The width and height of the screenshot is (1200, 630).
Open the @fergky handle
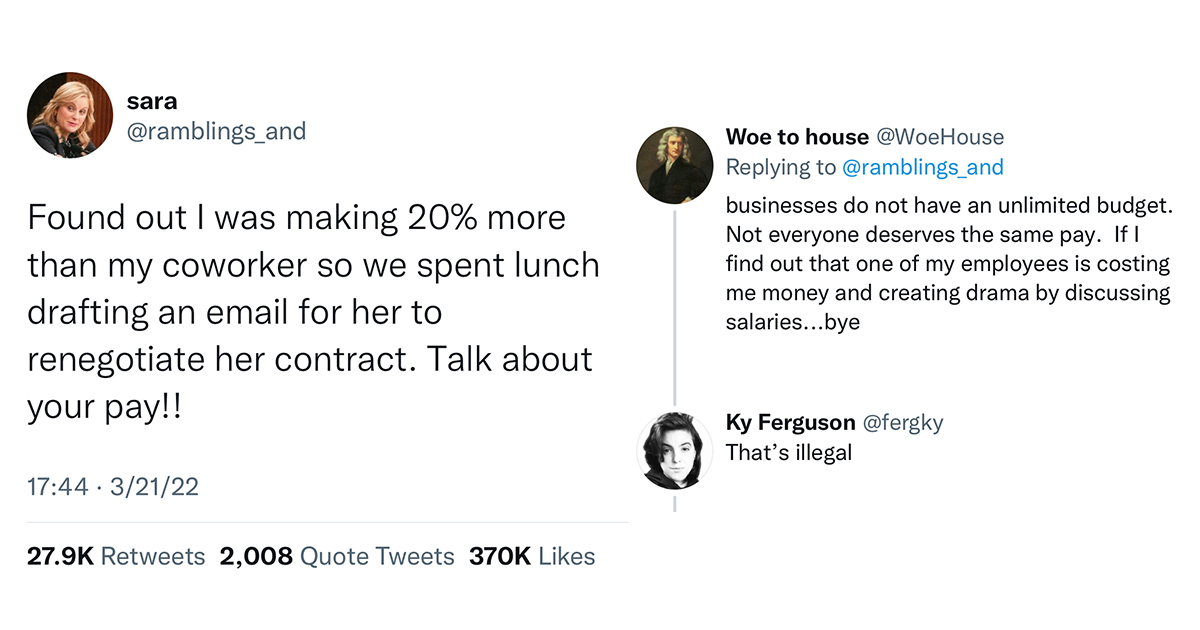[902, 423]
